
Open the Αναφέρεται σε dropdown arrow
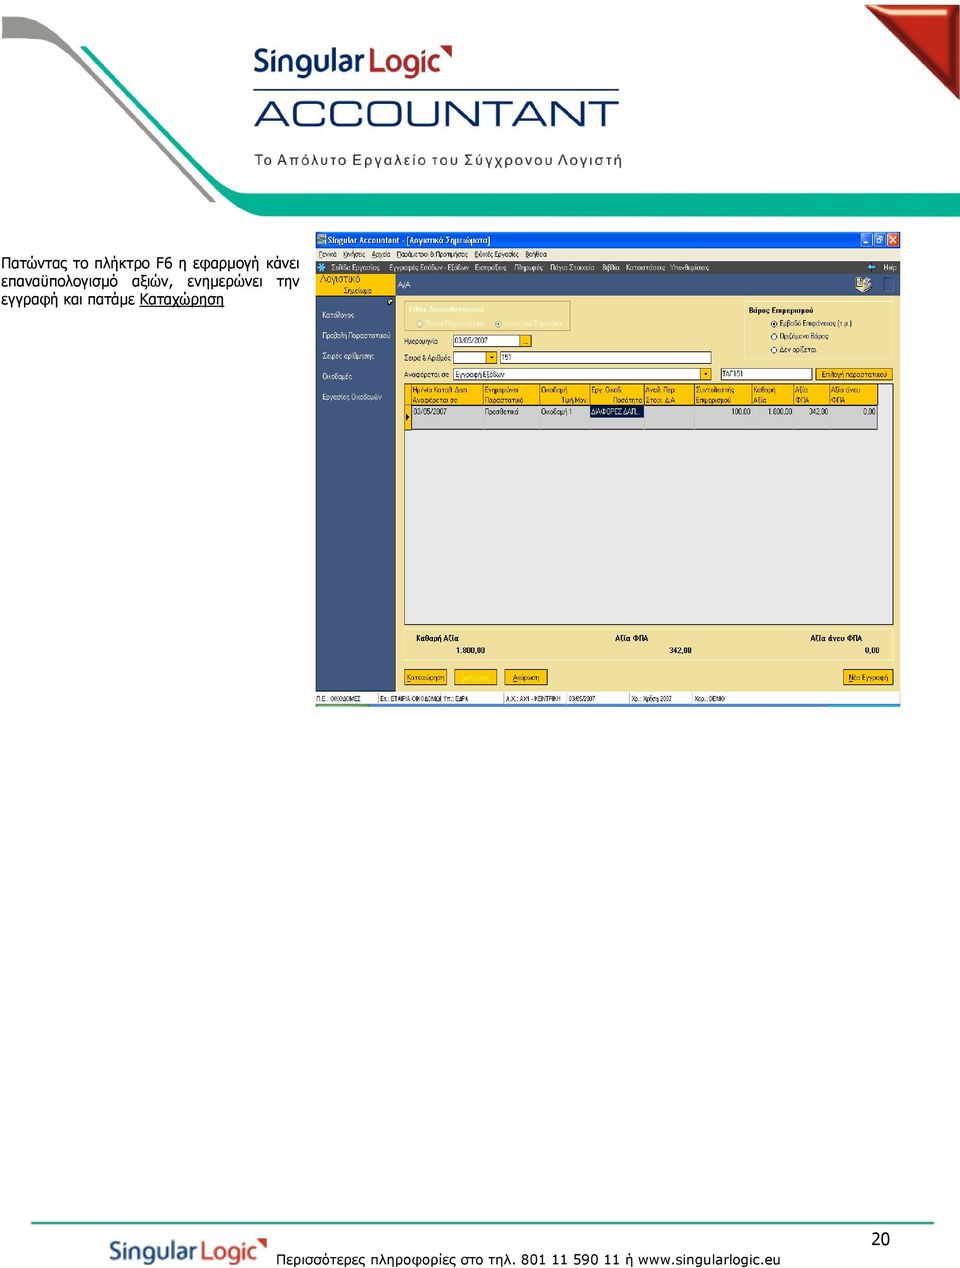pyautogui.click(x=706, y=374)
